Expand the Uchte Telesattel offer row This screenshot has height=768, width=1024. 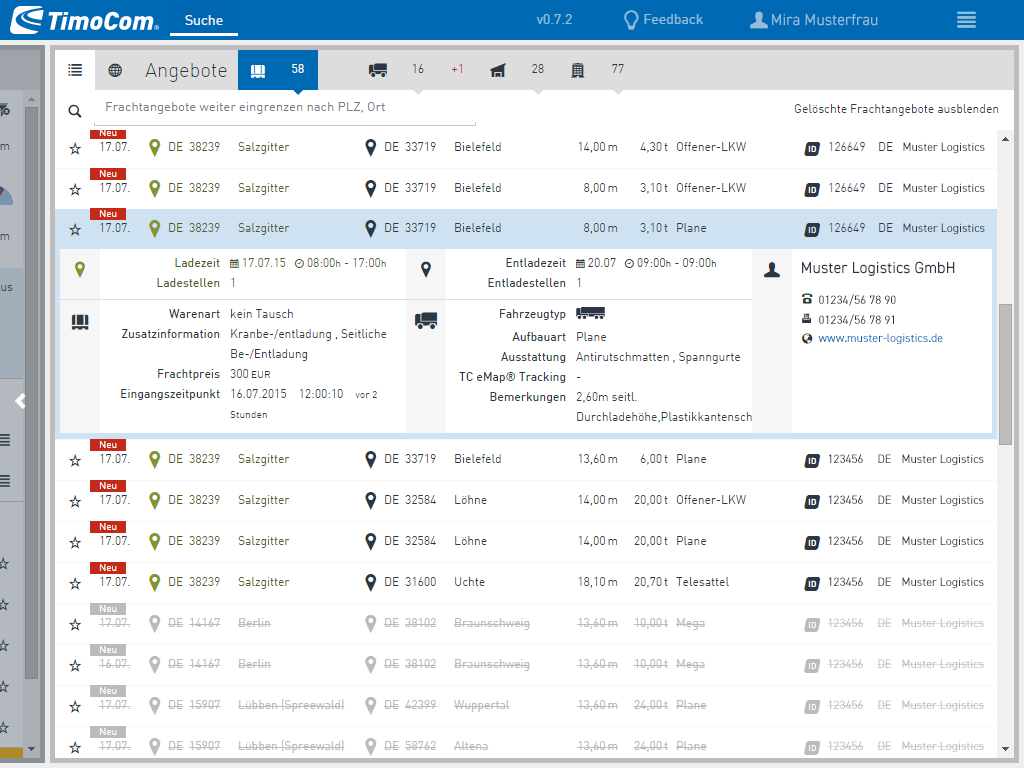[x=526, y=583]
